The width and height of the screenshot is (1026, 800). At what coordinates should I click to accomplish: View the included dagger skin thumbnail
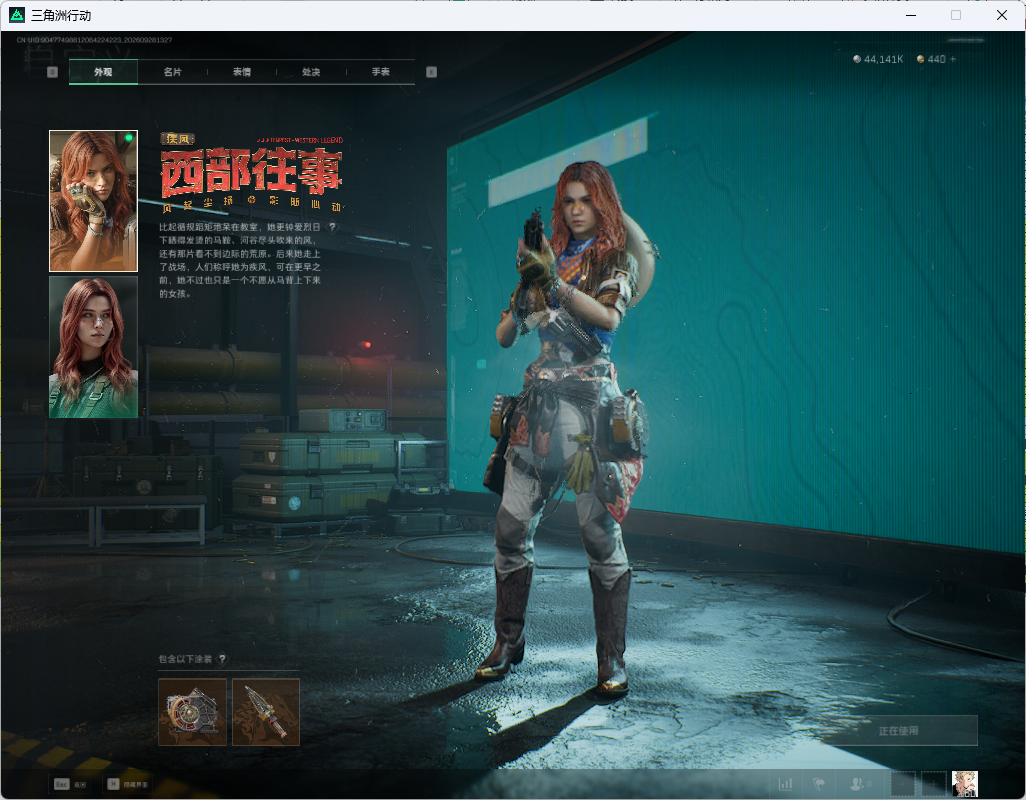coord(266,712)
